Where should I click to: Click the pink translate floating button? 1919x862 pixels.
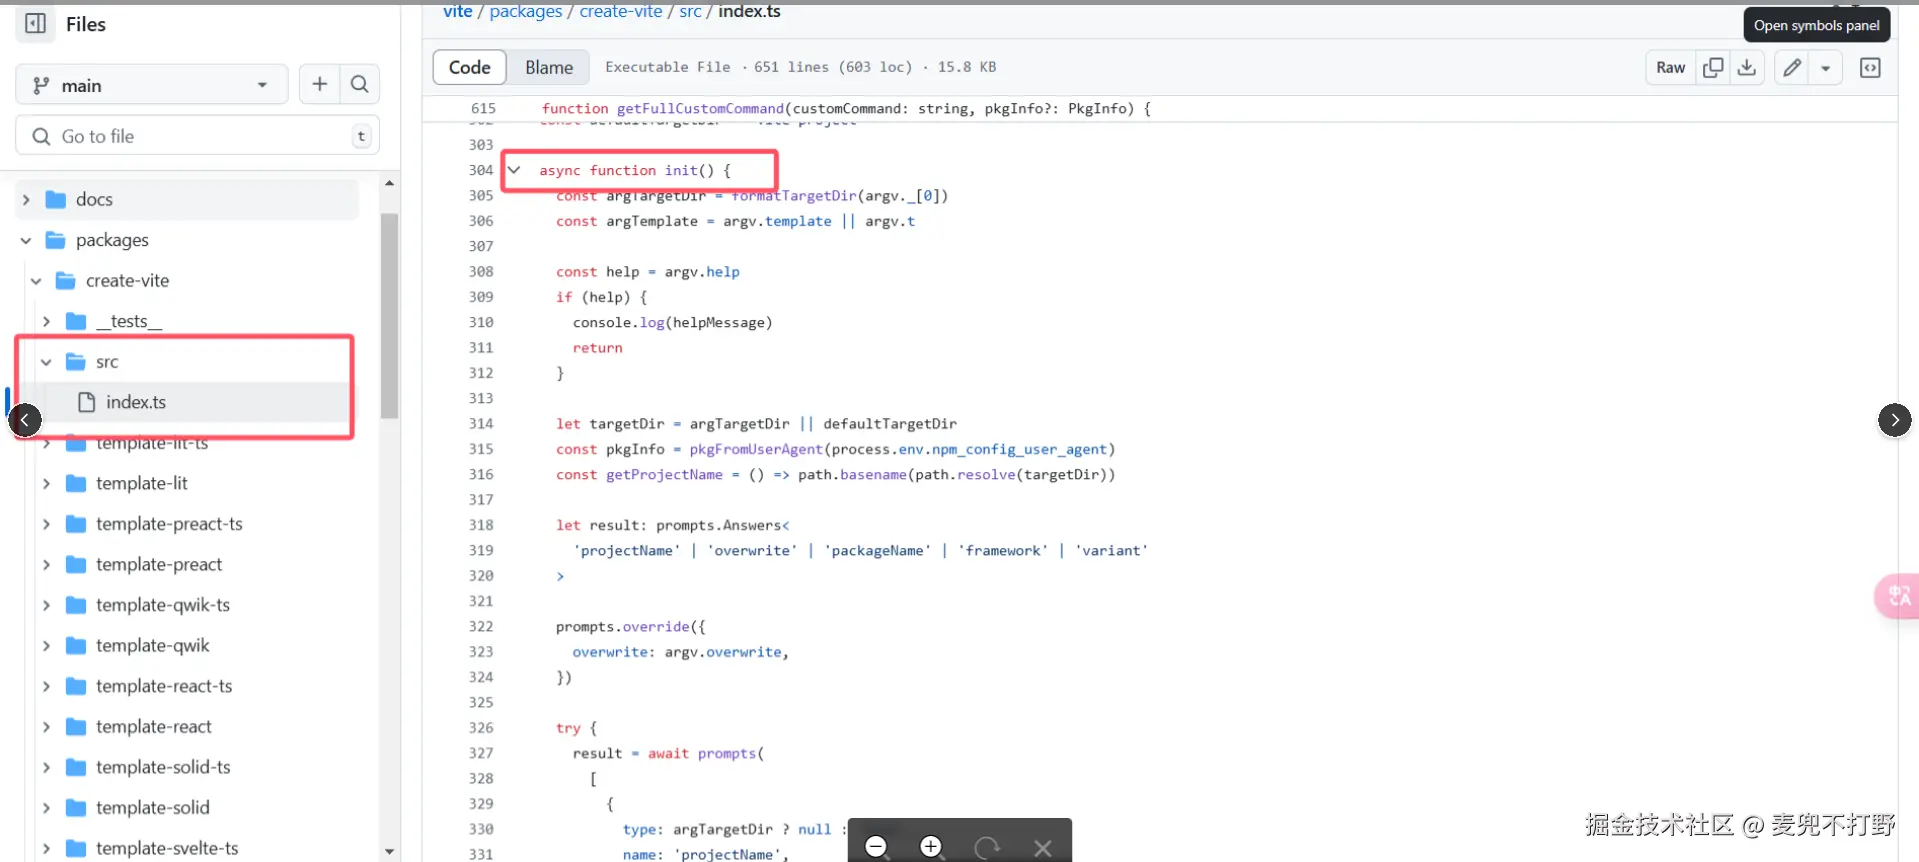coord(1897,597)
